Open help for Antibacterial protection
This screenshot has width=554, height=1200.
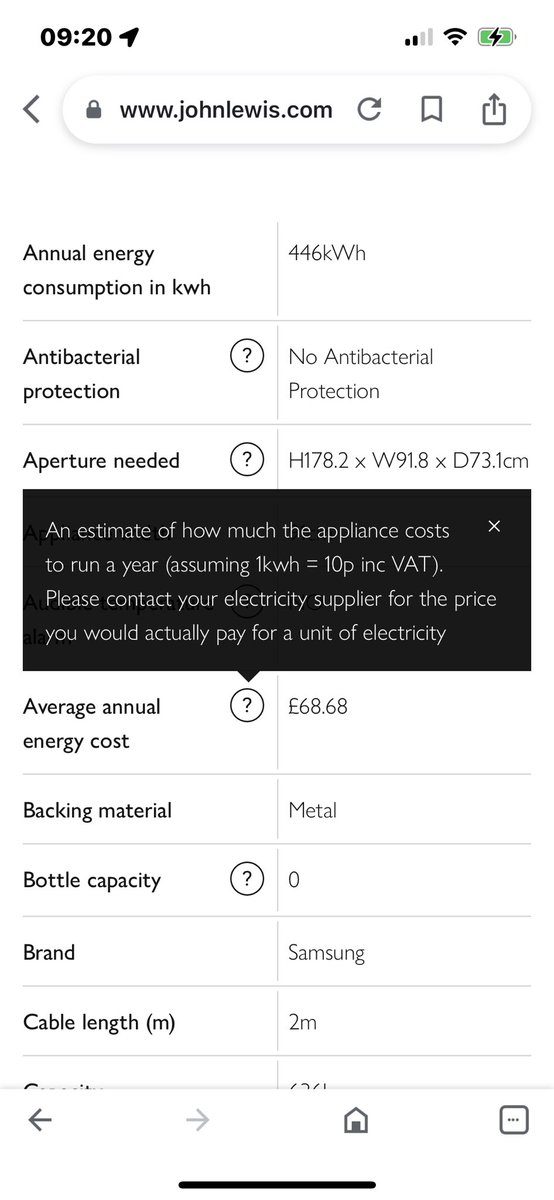pos(247,356)
